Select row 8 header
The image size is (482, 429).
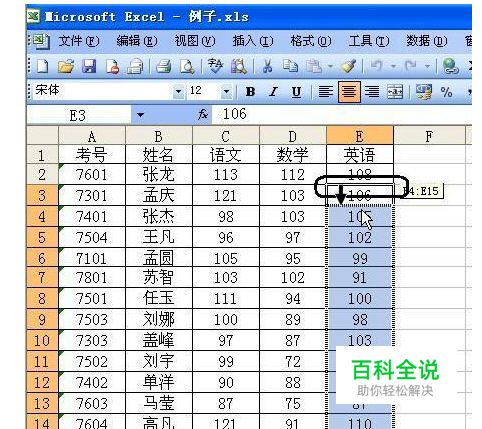[x=42, y=298]
